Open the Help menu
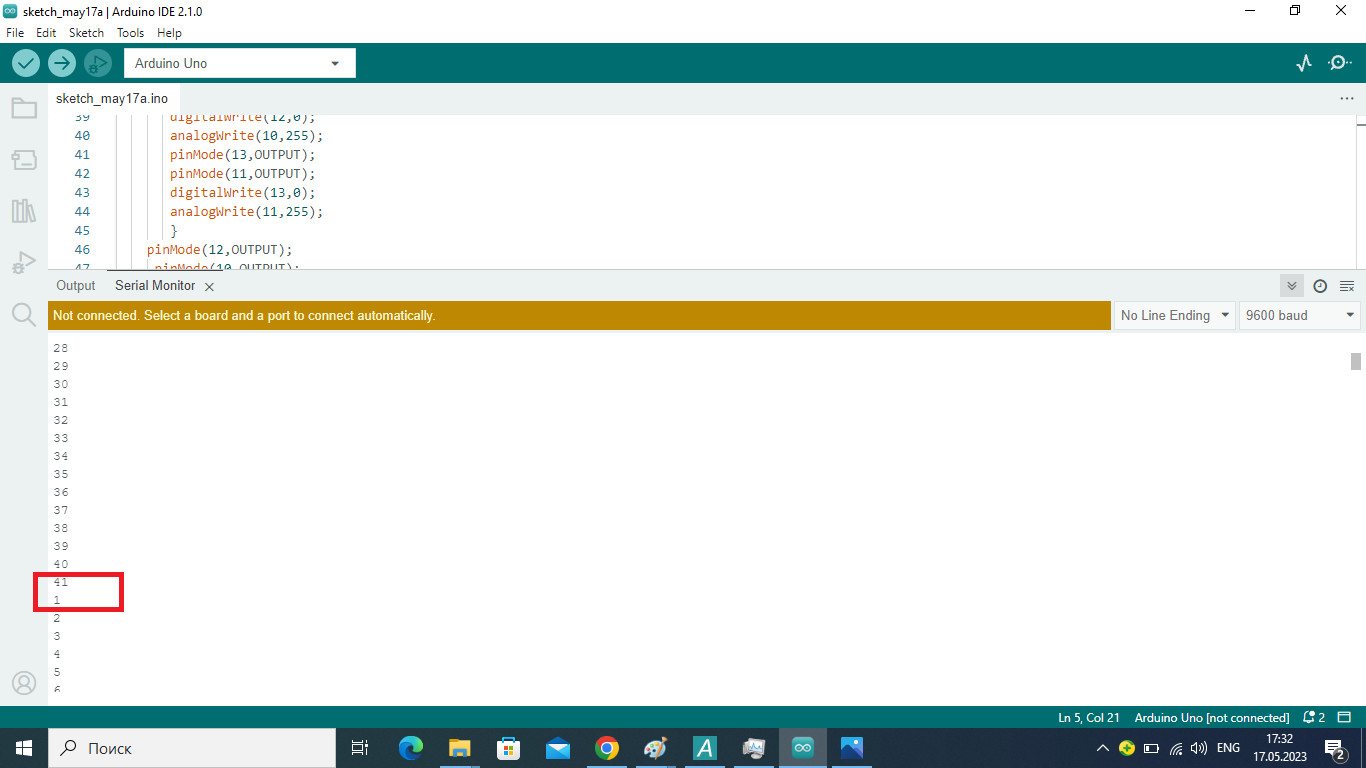Screen dimensions: 1366x768 coord(169,33)
